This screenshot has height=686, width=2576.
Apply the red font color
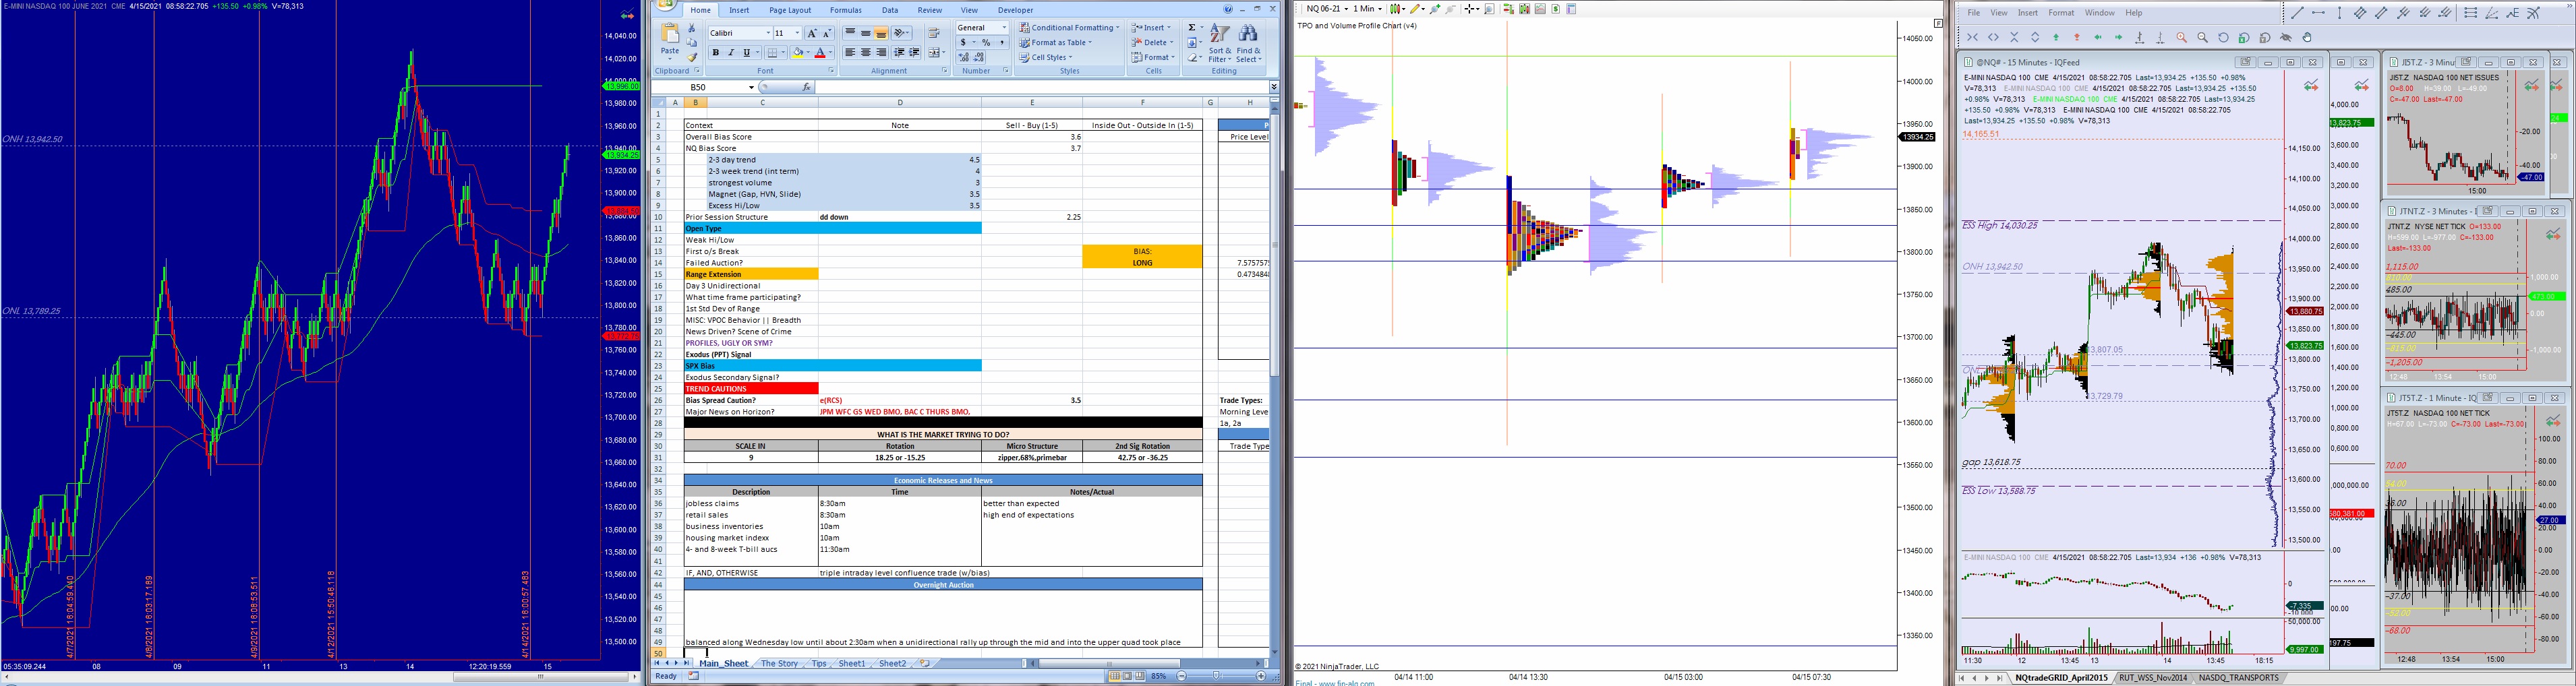click(821, 53)
